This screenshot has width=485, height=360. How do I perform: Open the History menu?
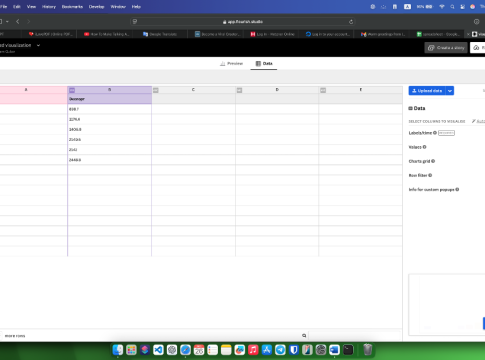[49, 7]
